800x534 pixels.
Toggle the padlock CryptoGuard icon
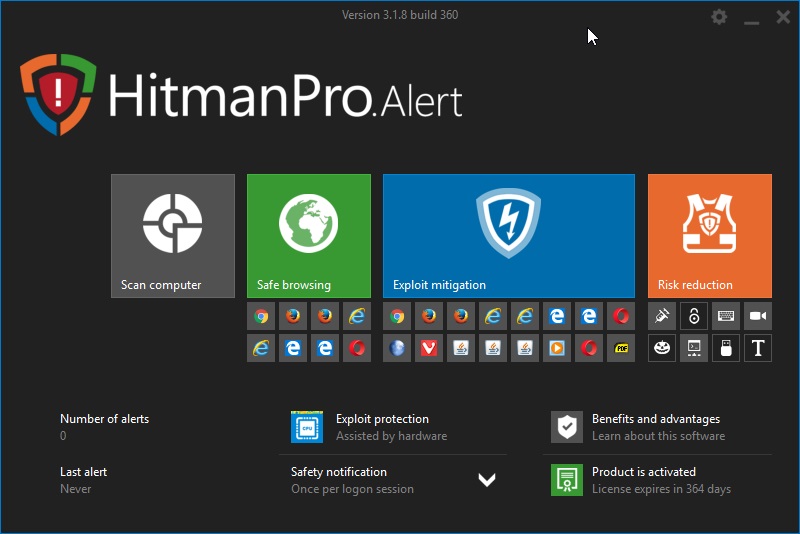coord(694,316)
